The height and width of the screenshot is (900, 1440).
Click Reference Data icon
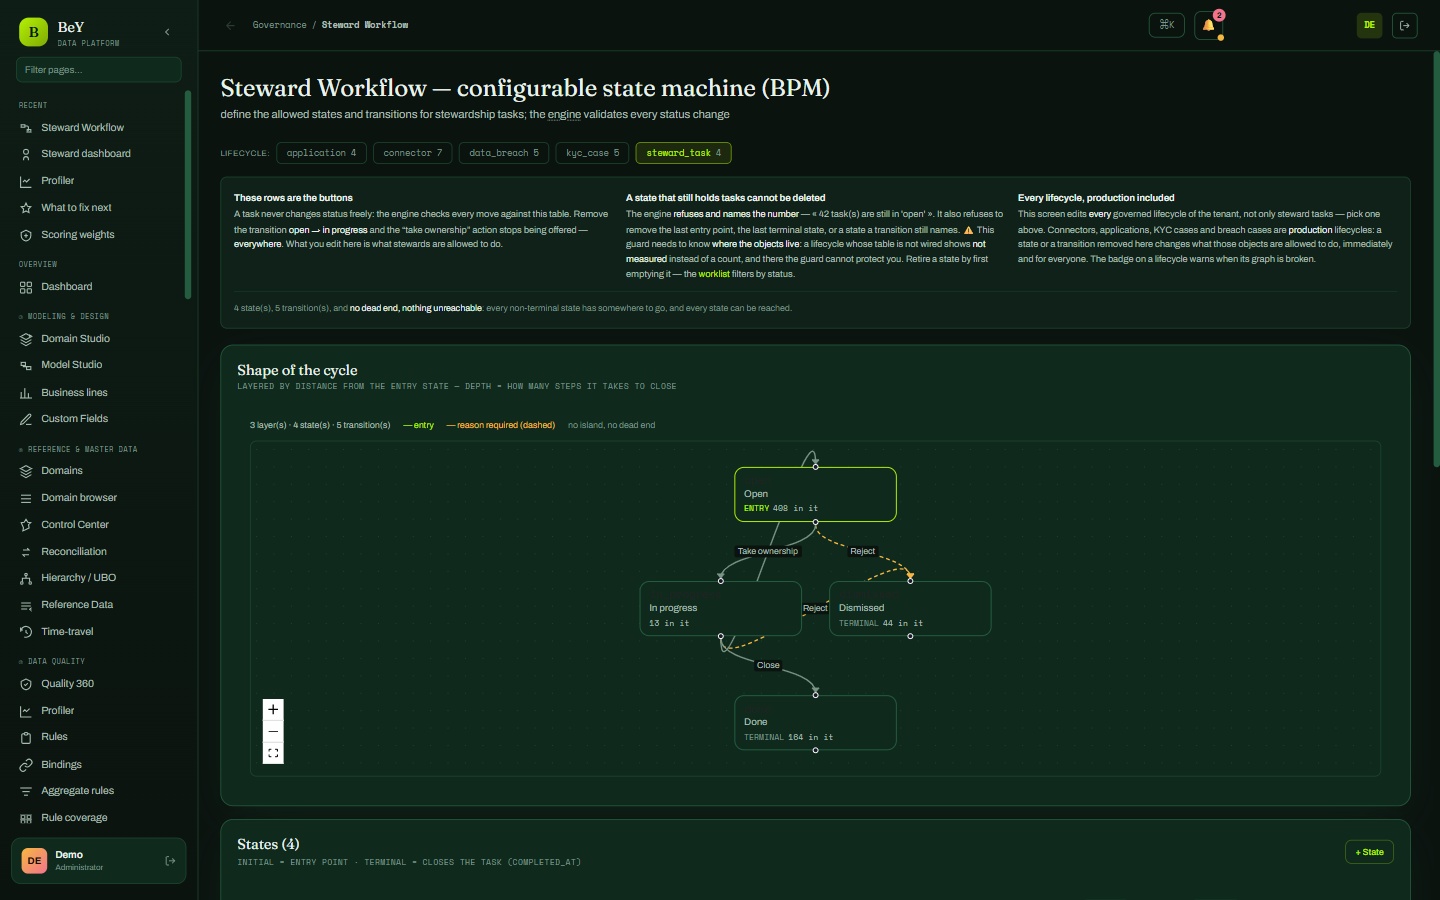(x=26, y=605)
